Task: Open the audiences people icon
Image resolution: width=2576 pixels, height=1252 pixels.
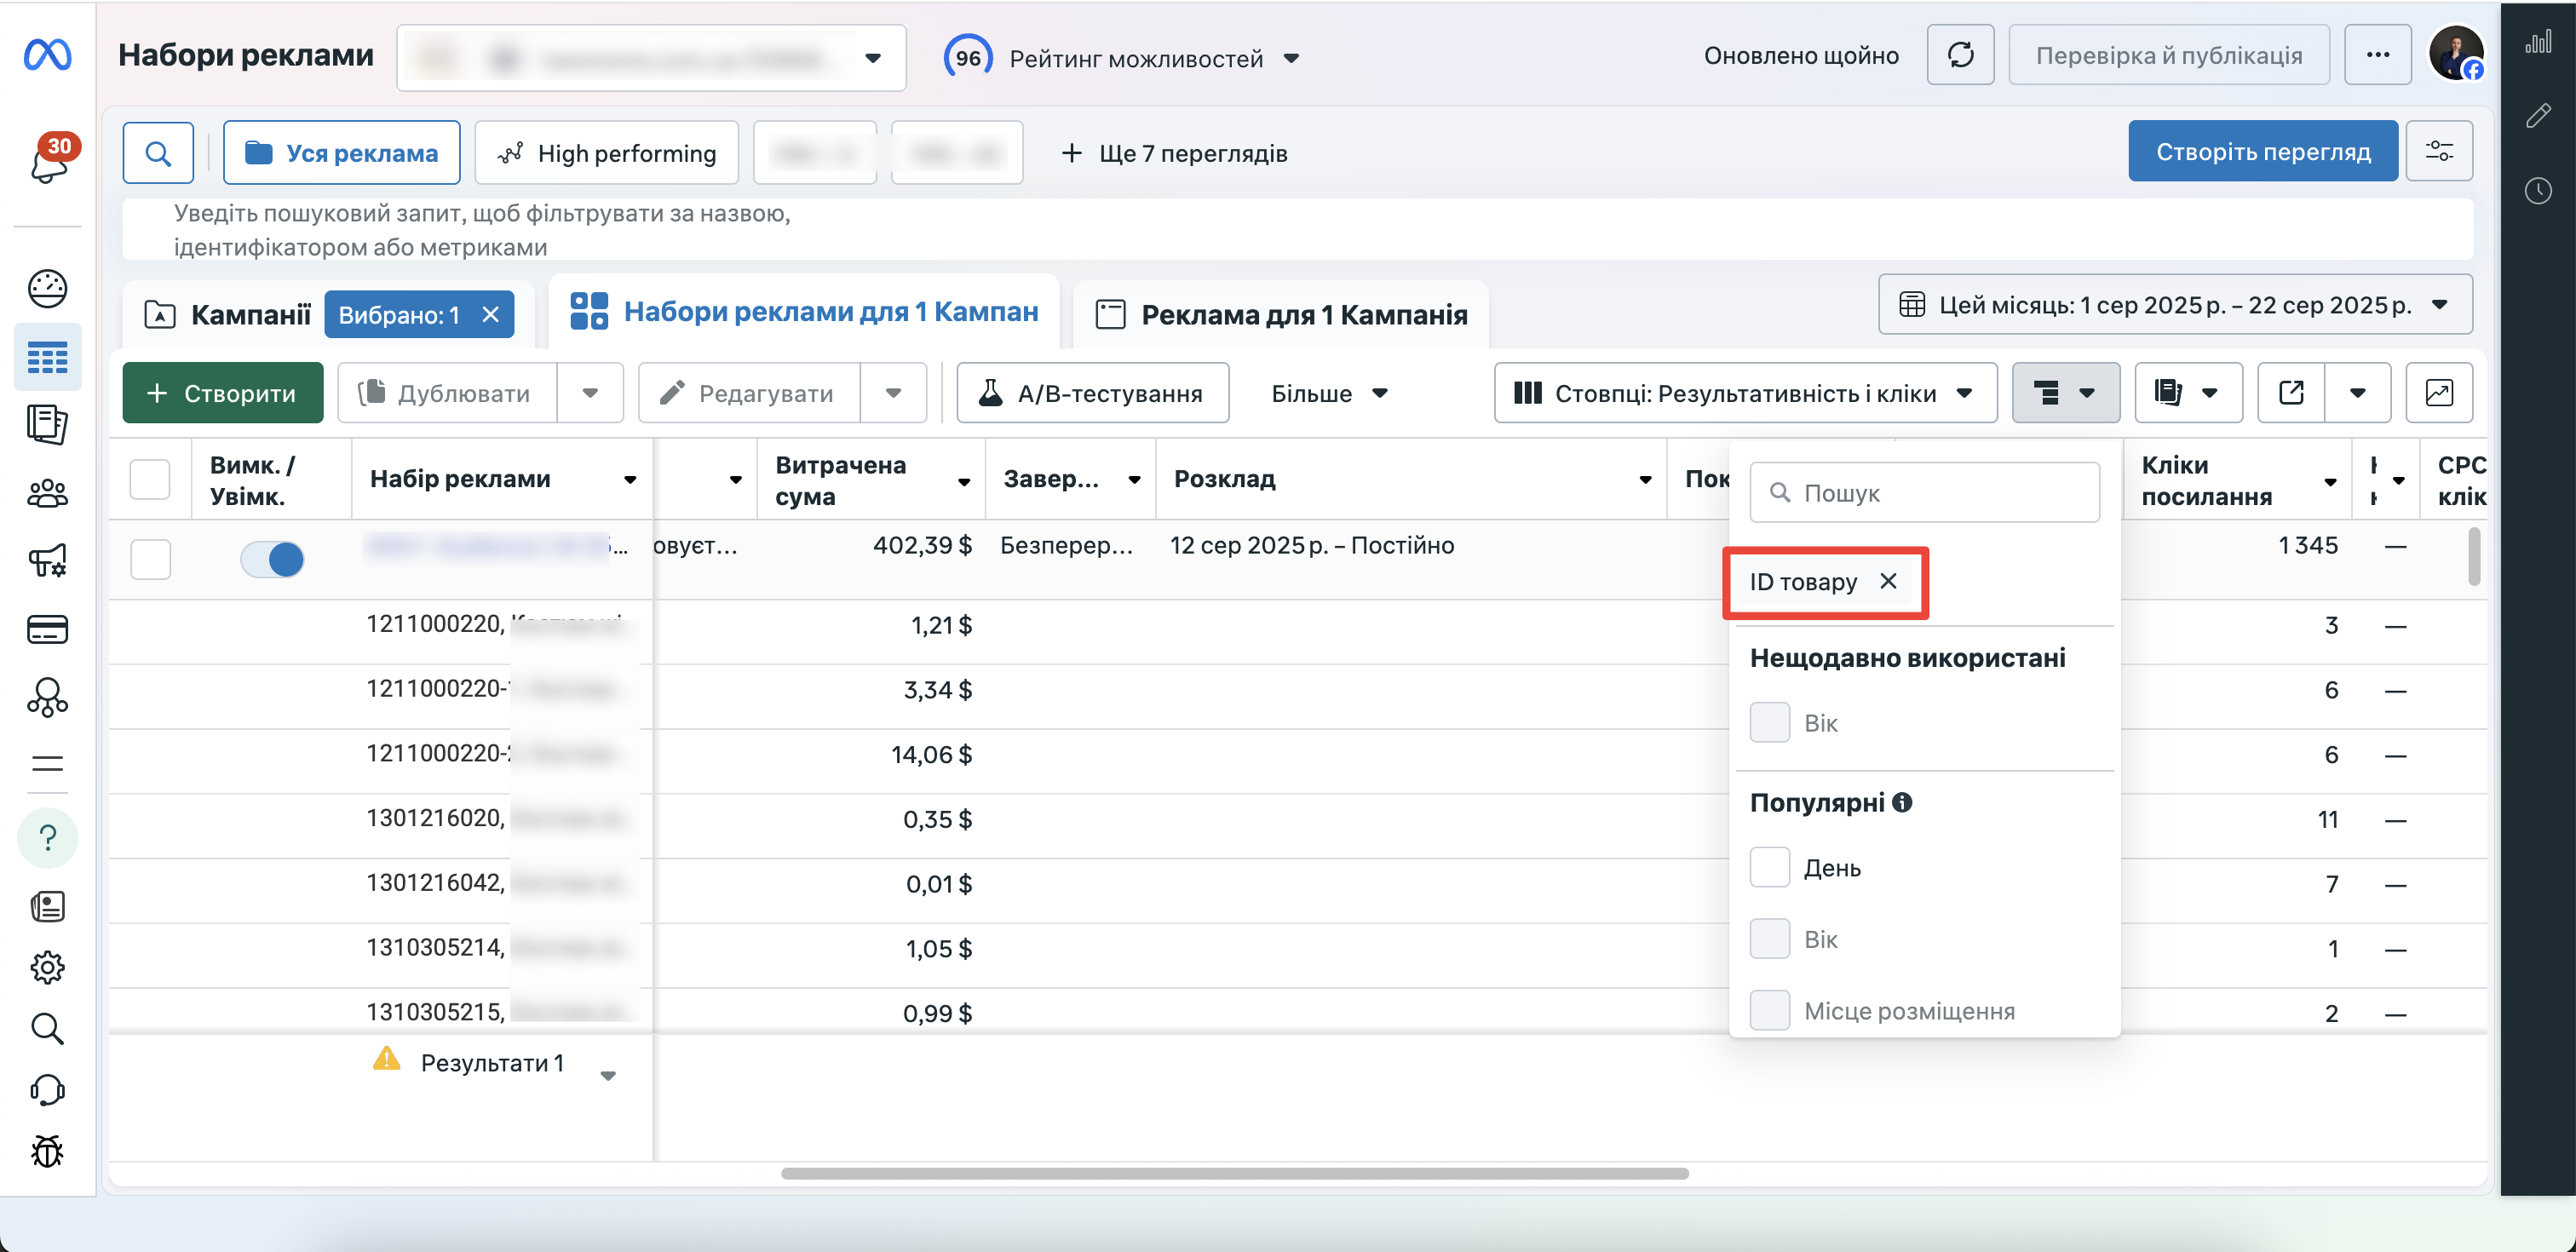Action: coord(47,493)
